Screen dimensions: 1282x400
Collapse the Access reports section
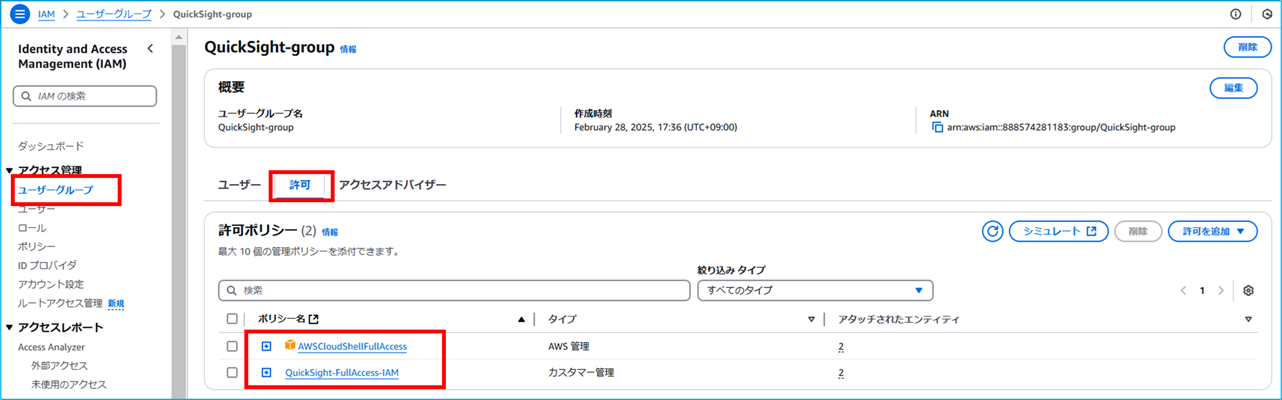[x=9, y=327]
